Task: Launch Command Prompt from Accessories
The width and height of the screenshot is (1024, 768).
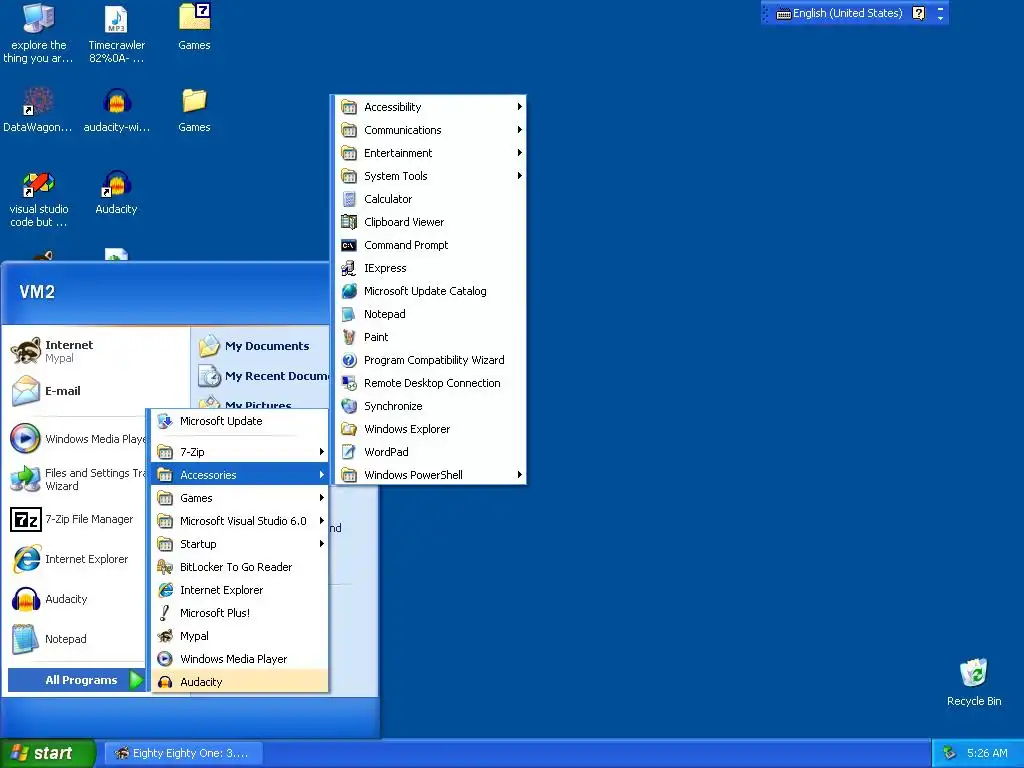Action: click(x=430, y=245)
